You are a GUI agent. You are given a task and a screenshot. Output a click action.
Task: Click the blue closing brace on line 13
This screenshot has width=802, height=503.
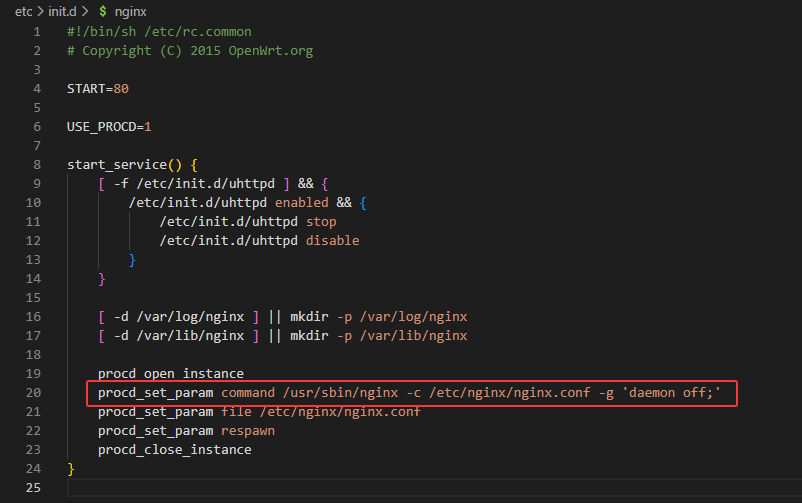[x=132, y=260]
